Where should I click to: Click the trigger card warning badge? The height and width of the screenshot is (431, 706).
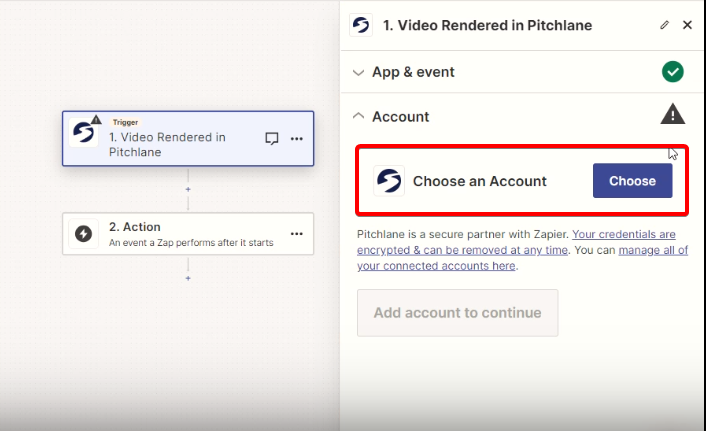[96, 120]
